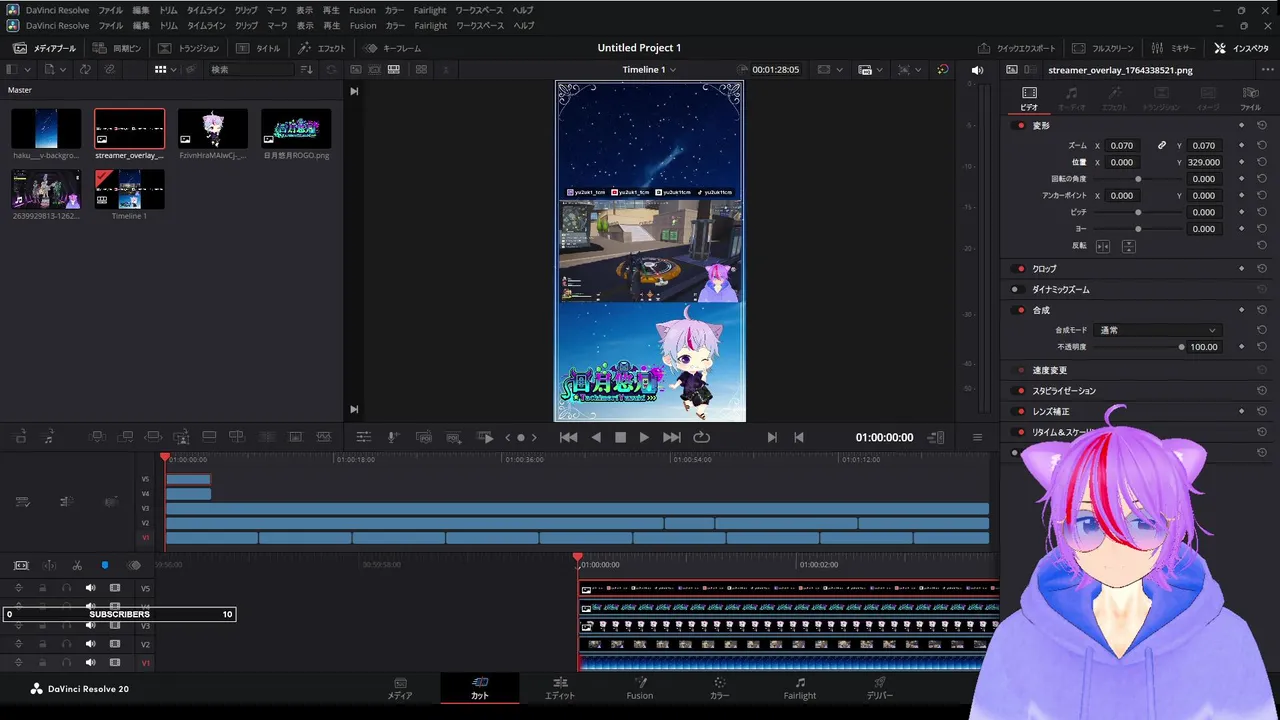1280x720 pixels.
Task: Jump to the timeline end
Action: coord(672,437)
